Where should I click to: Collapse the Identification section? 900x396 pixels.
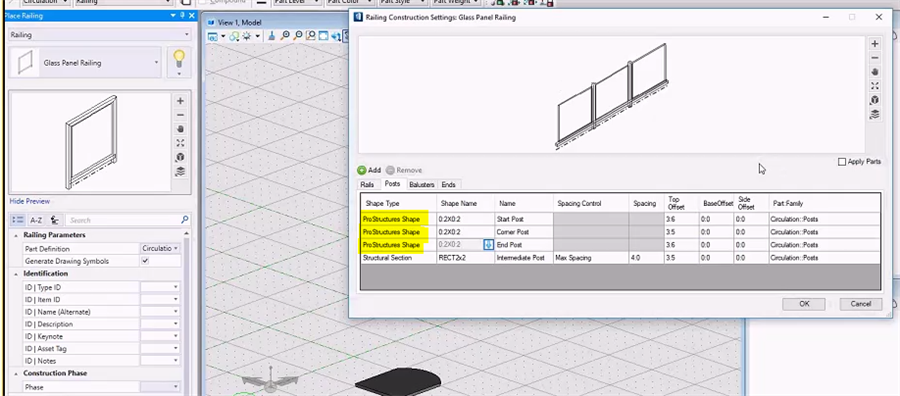click(15, 274)
